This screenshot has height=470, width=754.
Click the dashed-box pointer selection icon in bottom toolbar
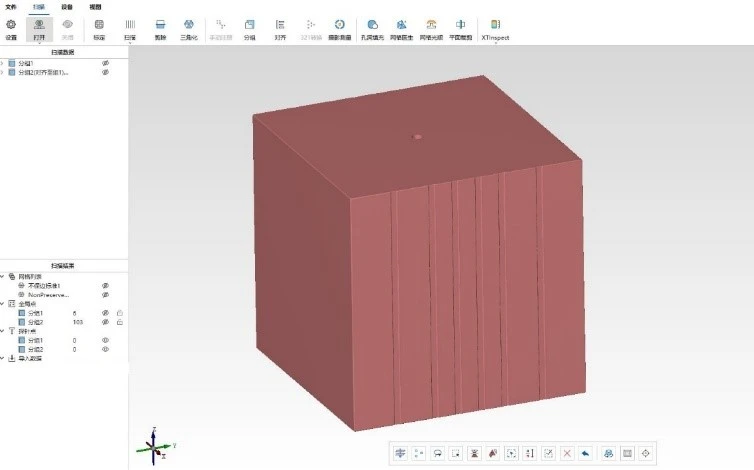pos(511,453)
